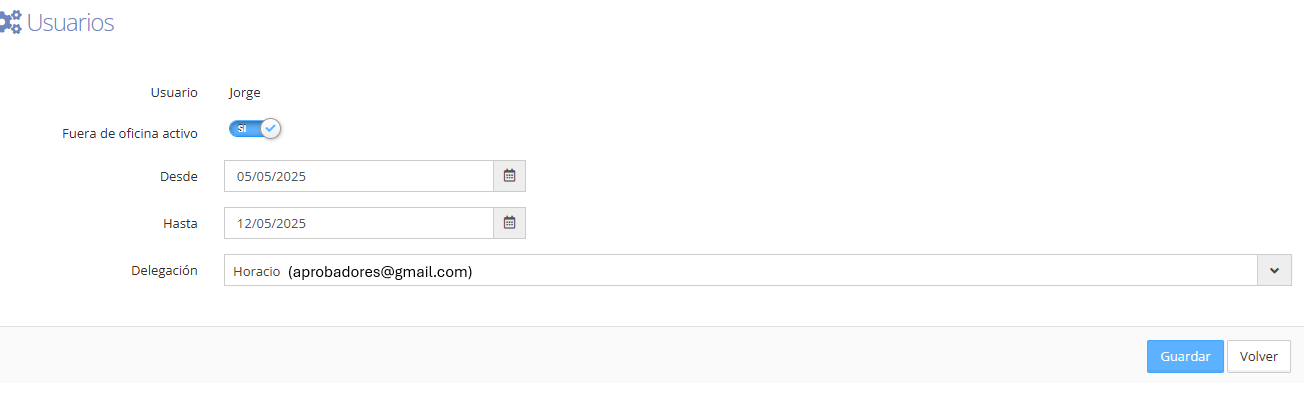Toggle Fuera de oficina activo off
Viewport: 1314px width, 394px height.
(255, 129)
